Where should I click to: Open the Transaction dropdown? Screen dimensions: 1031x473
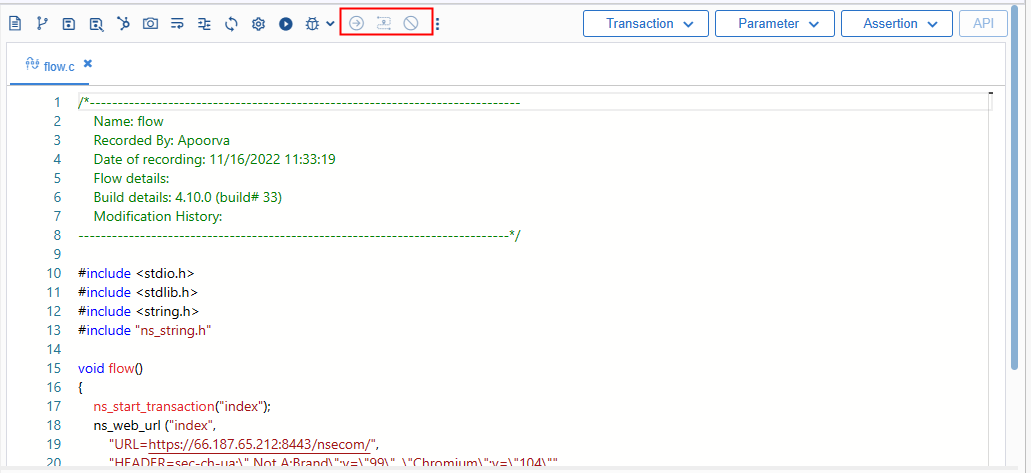[646, 24]
